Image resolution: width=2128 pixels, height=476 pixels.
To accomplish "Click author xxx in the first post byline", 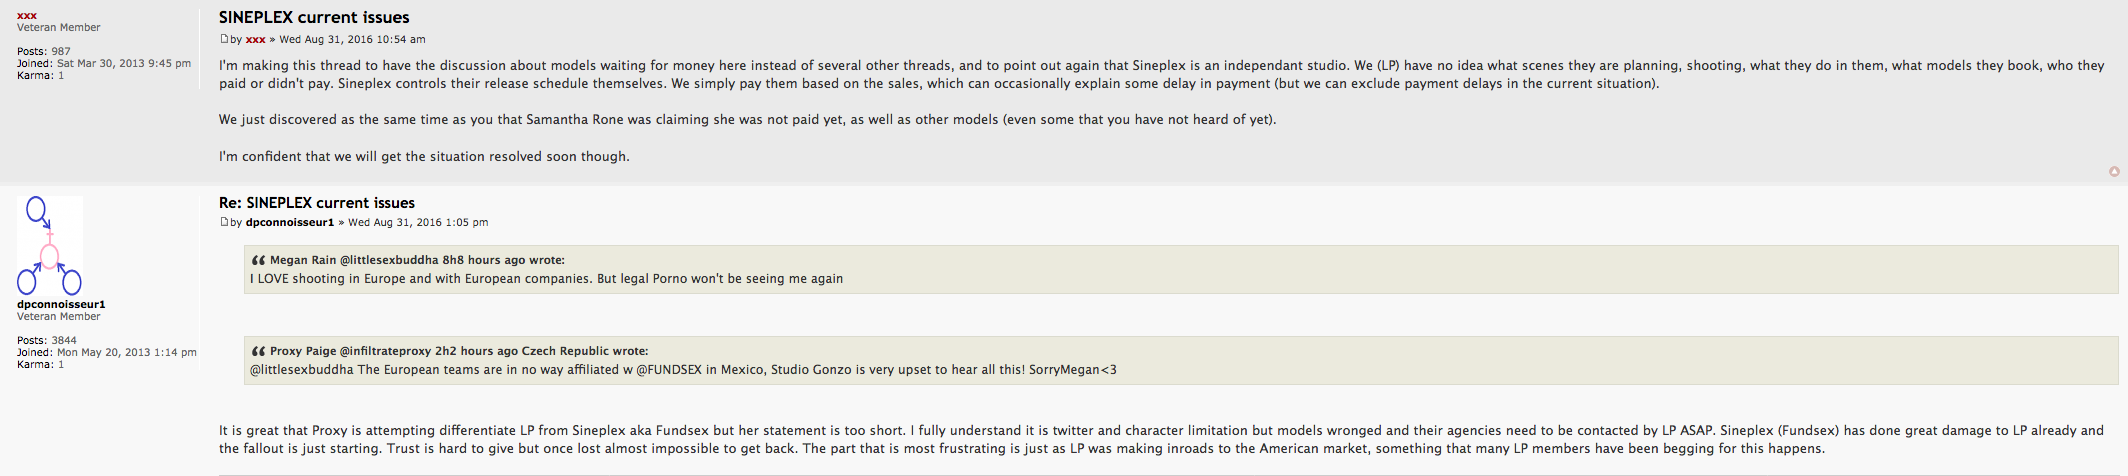I will click(x=255, y=39).
